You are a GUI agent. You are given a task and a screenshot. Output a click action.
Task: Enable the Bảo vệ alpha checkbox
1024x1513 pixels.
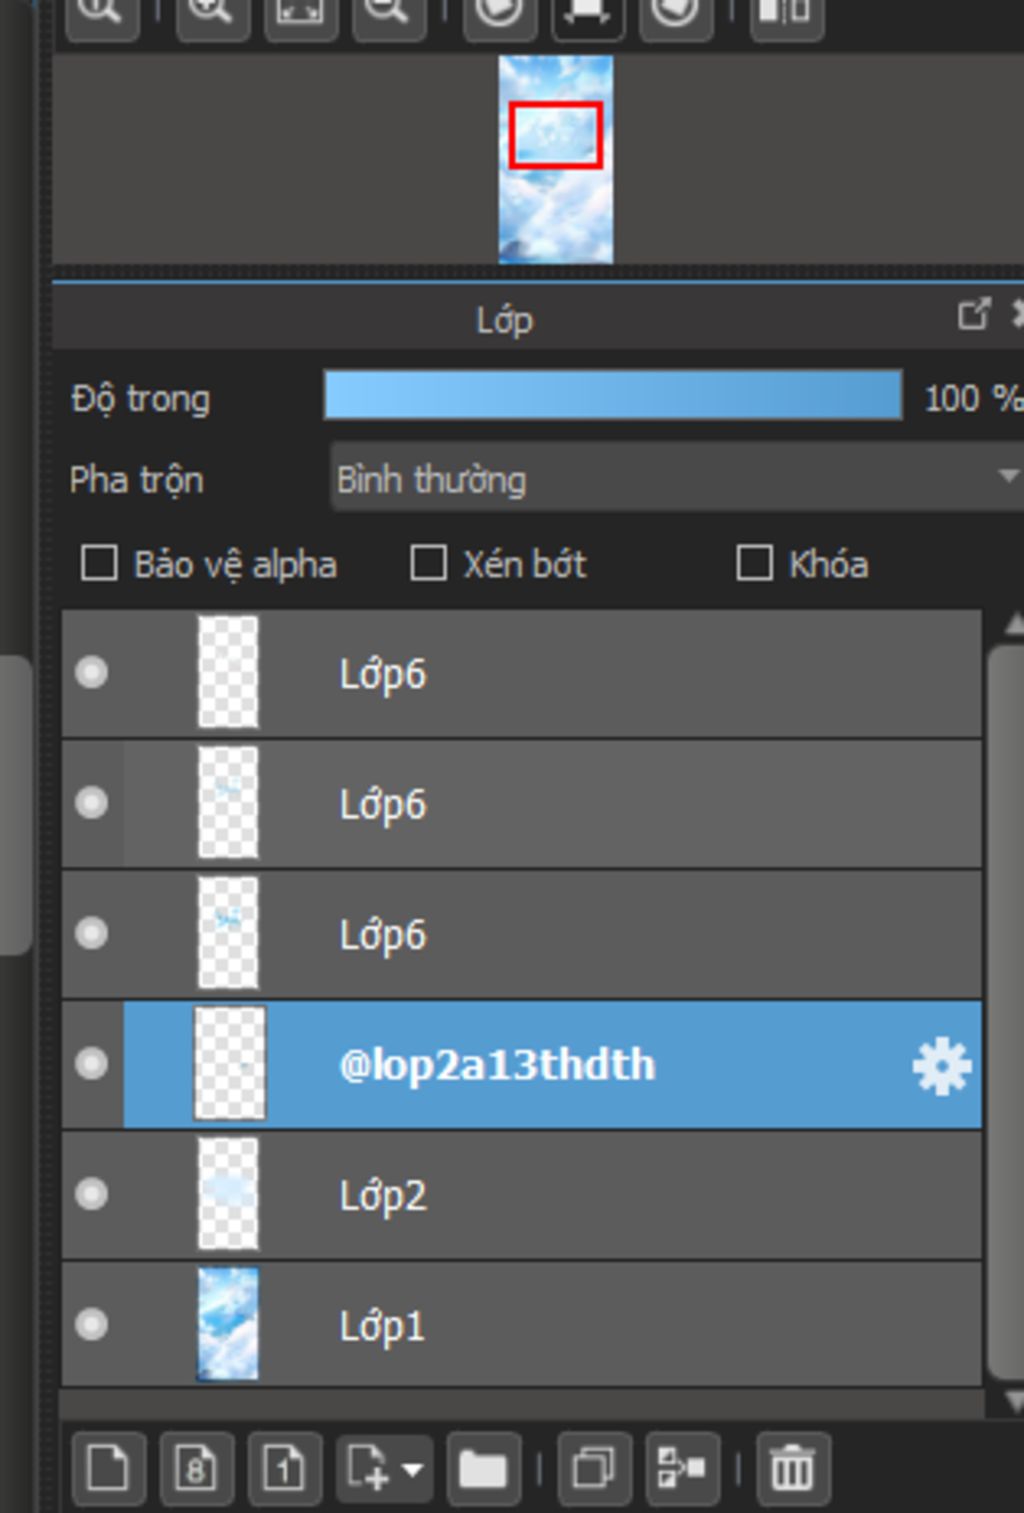click(99, 563)
